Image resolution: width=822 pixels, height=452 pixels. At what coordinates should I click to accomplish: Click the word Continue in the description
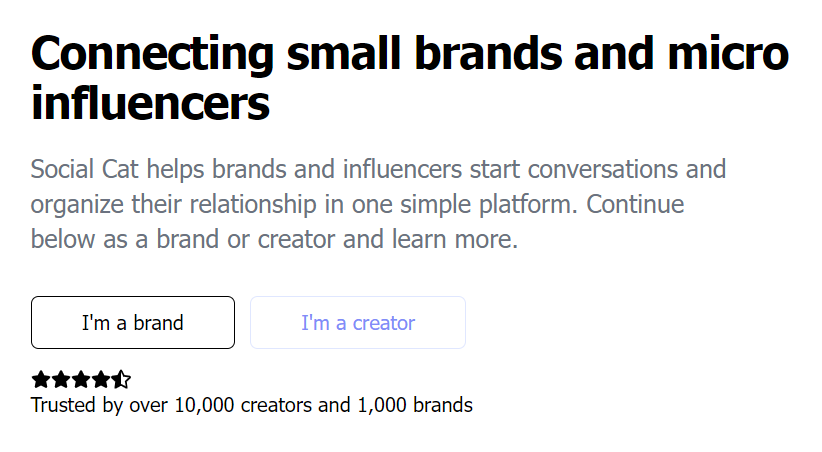(x=635, y=205)
